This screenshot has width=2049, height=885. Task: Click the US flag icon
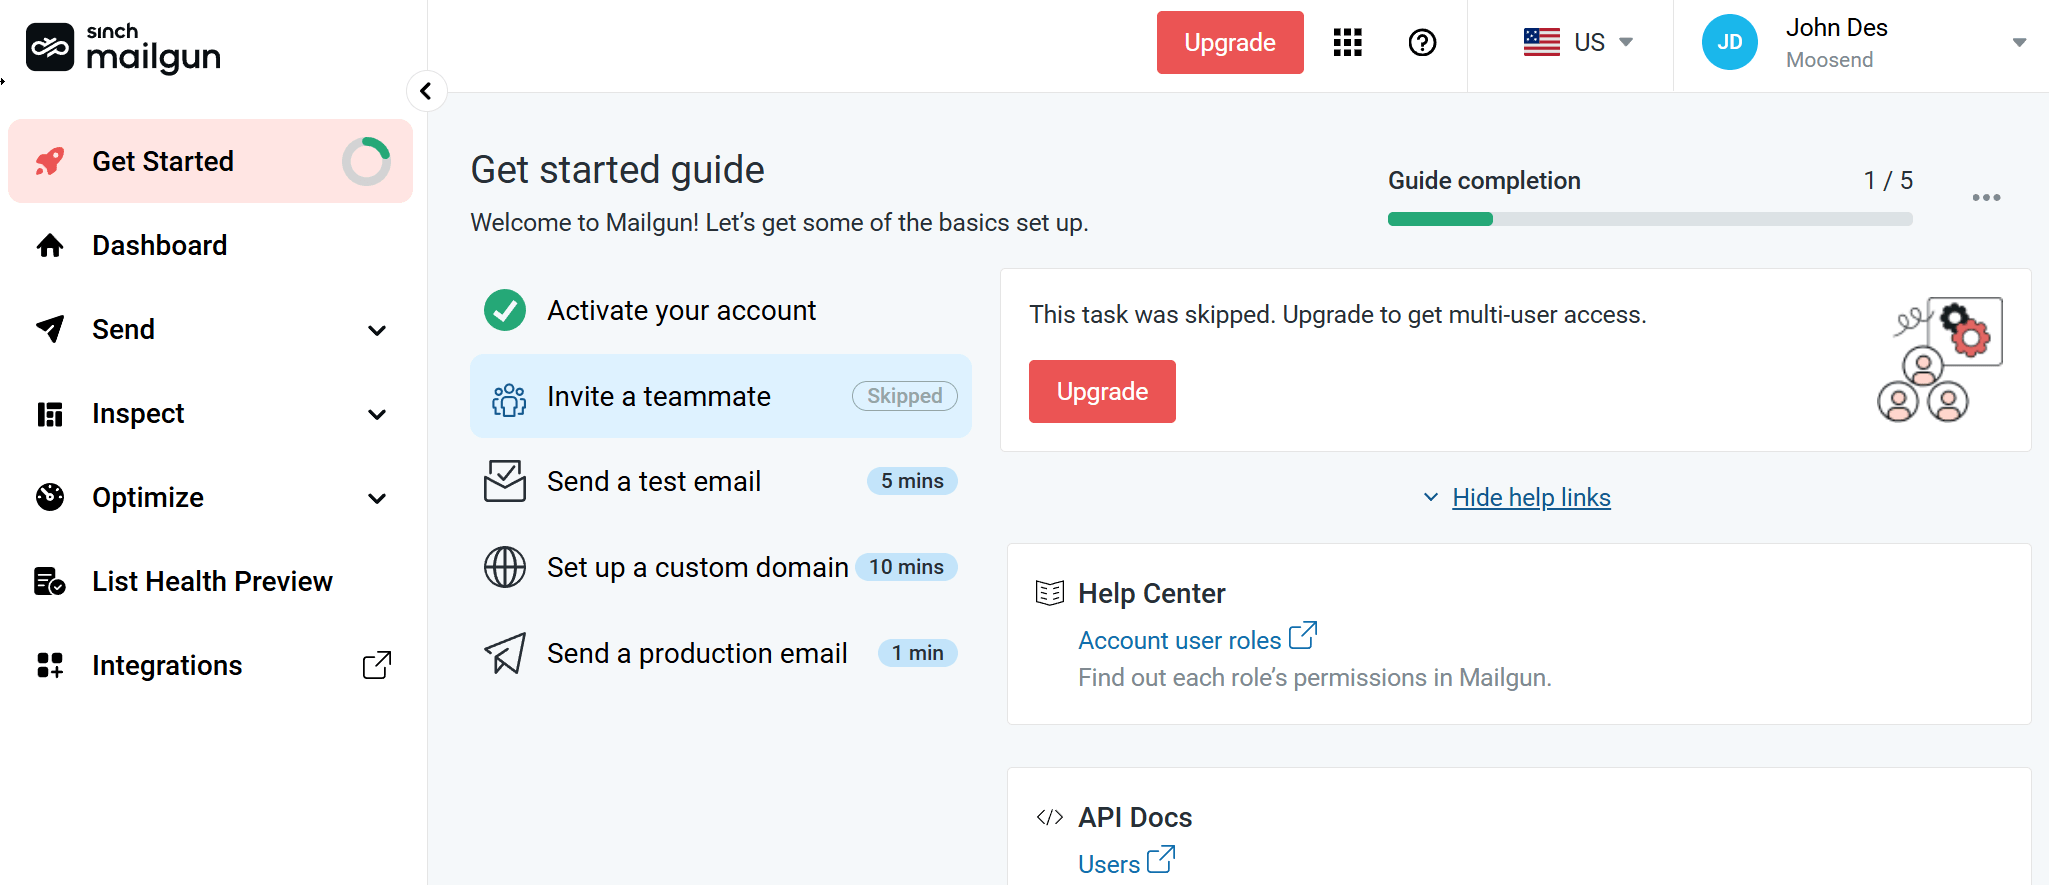[x=1541, y=42]
